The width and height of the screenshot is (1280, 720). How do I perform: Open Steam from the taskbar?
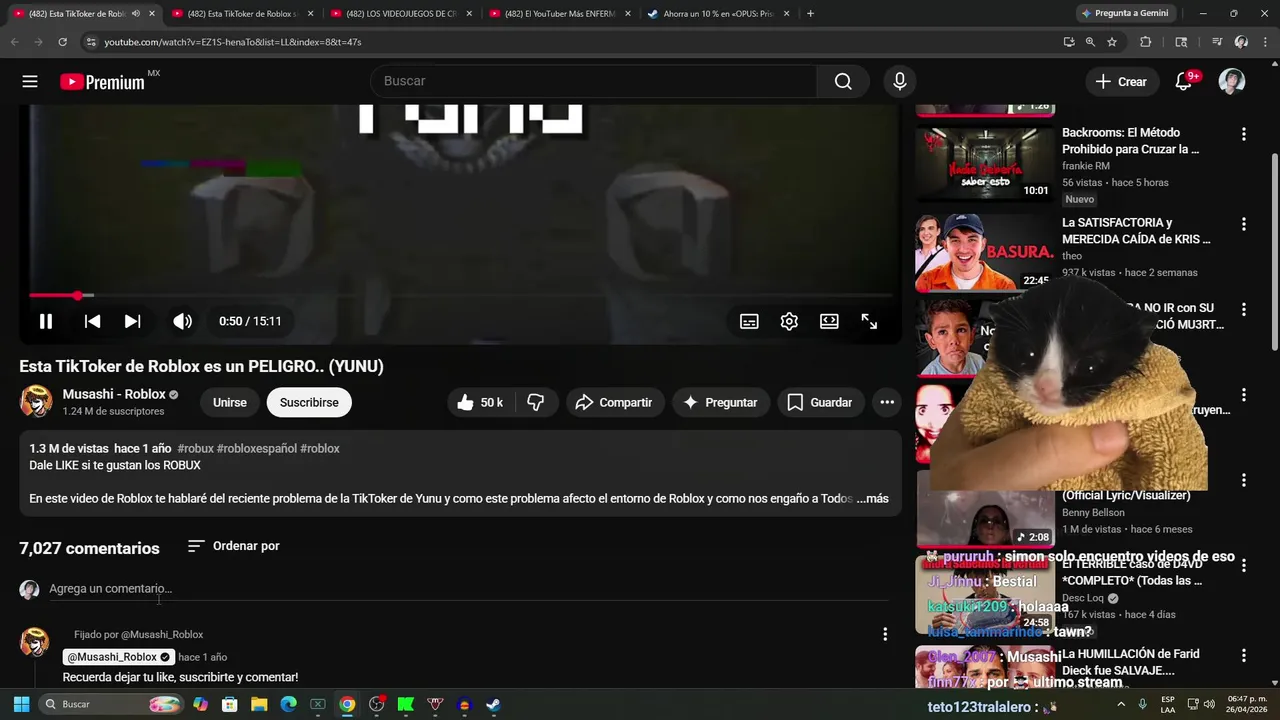pyautogui.click(x=493, y=704)
